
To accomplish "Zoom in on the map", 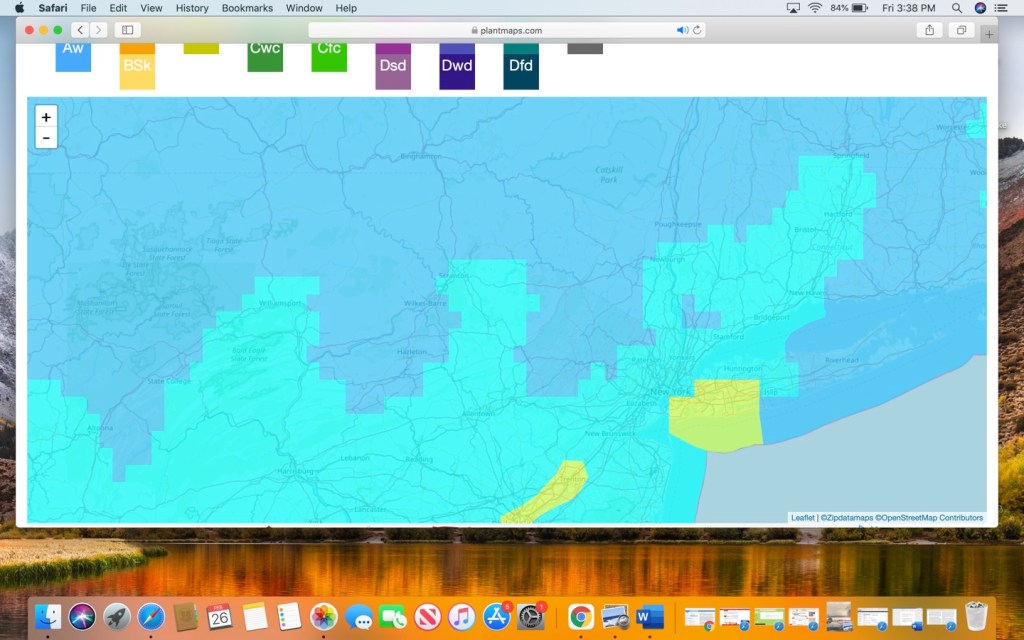I will coord(46,117).
